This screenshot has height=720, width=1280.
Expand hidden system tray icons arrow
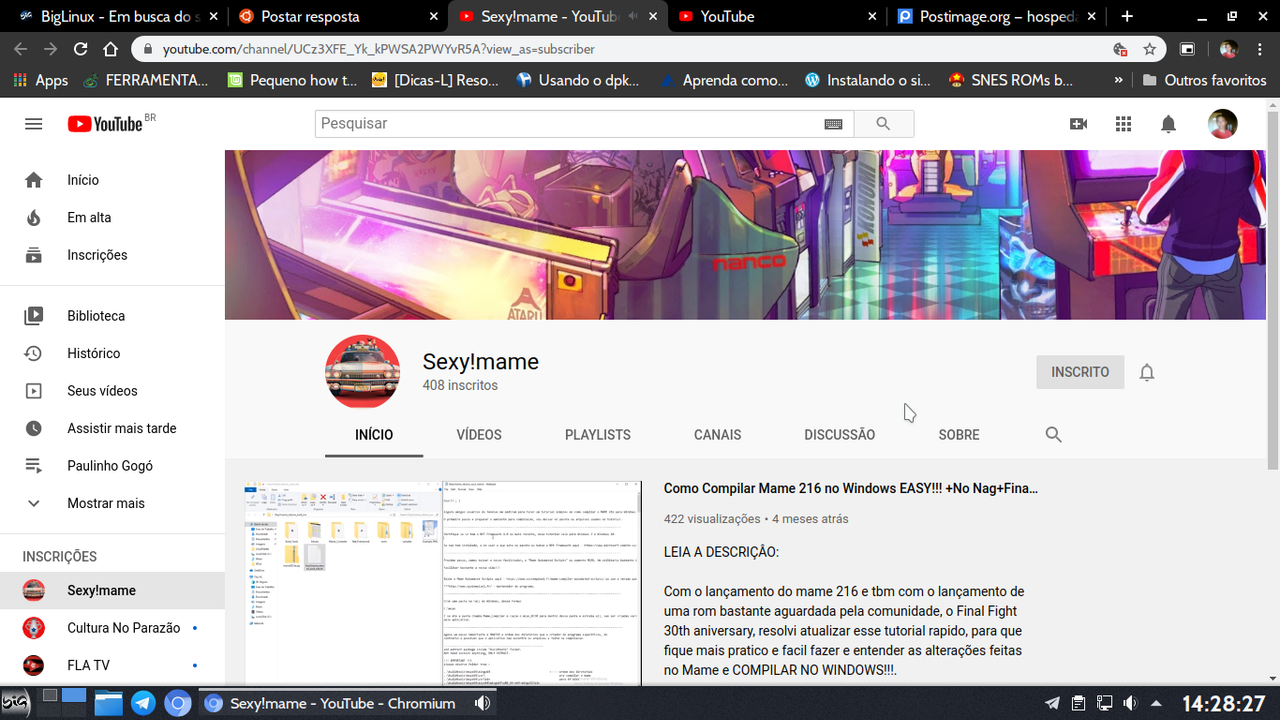click(1156, 703)
